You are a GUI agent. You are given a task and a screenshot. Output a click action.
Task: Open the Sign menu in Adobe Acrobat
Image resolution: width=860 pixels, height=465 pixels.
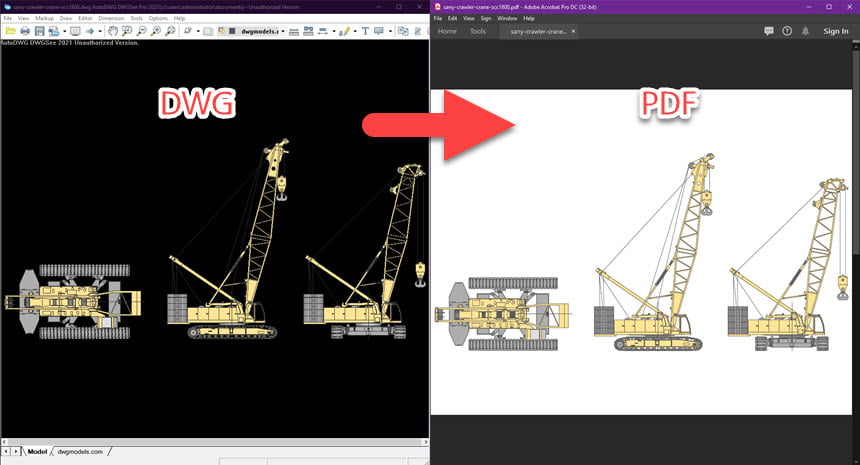pyautogui.click(x=486, y=18)
